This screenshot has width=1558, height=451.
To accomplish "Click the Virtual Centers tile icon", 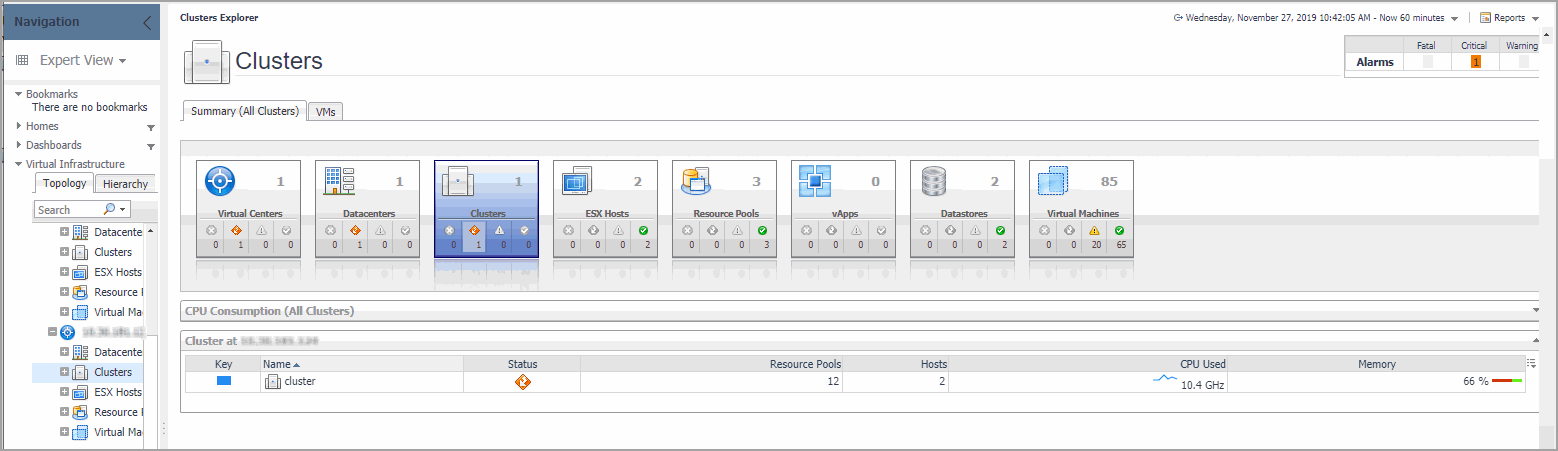I will point(220,181).
